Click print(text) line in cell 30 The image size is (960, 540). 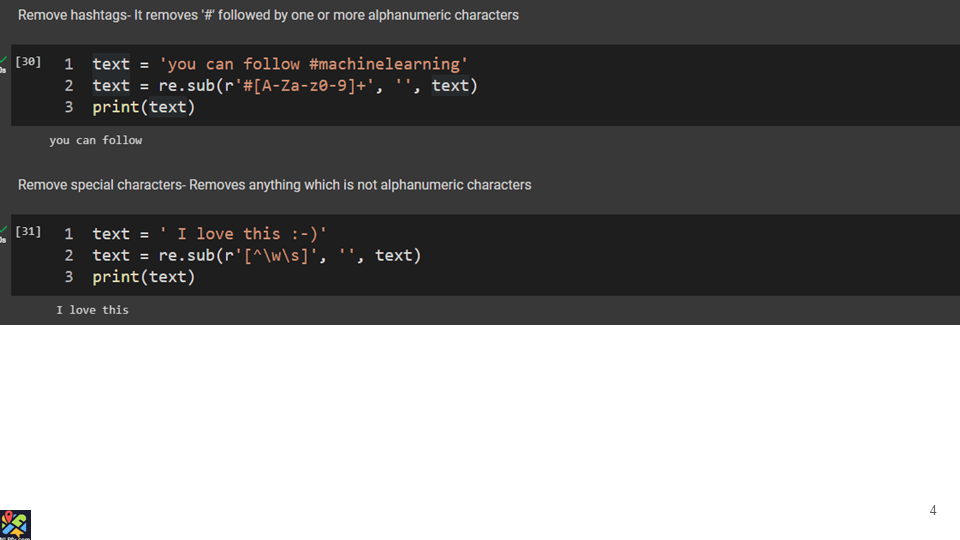(x=143, y=107)
